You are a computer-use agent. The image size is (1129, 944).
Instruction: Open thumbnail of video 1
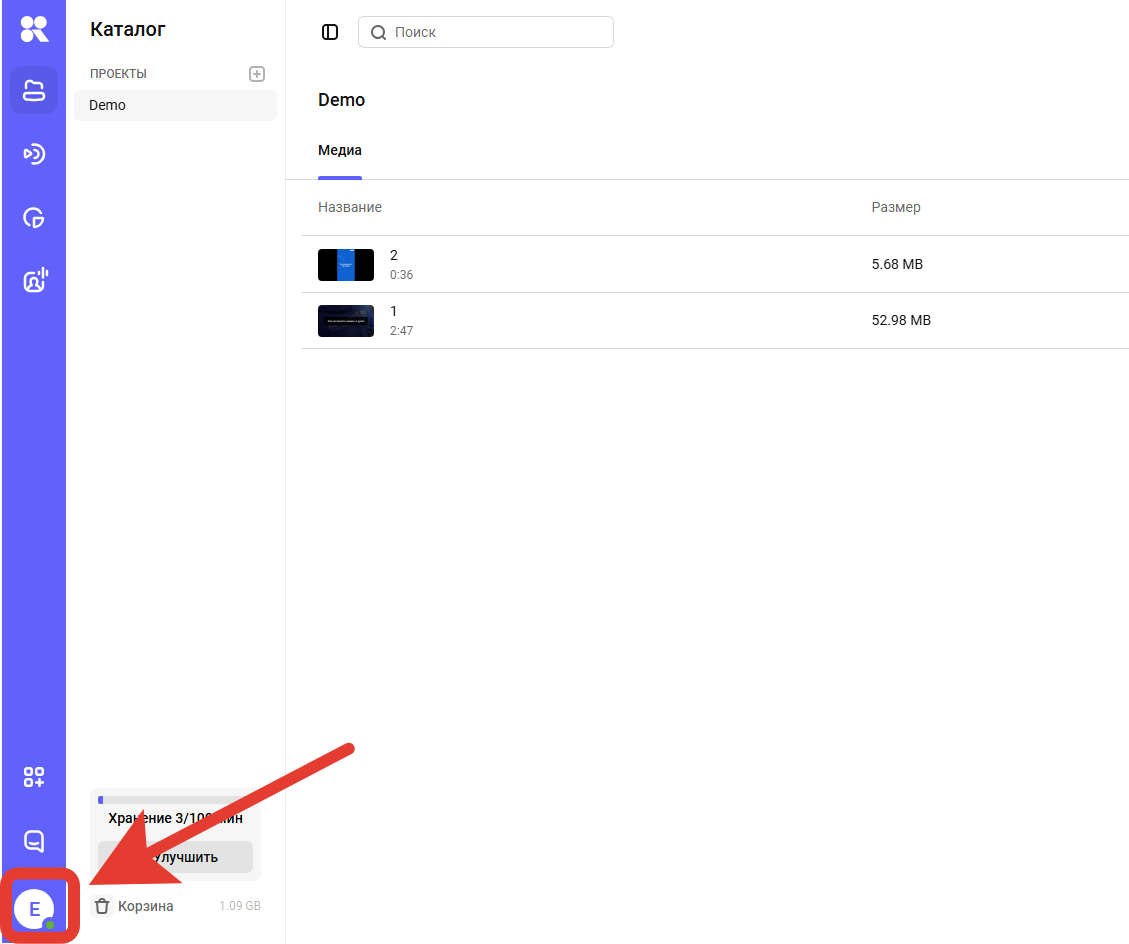click(346, 321)
